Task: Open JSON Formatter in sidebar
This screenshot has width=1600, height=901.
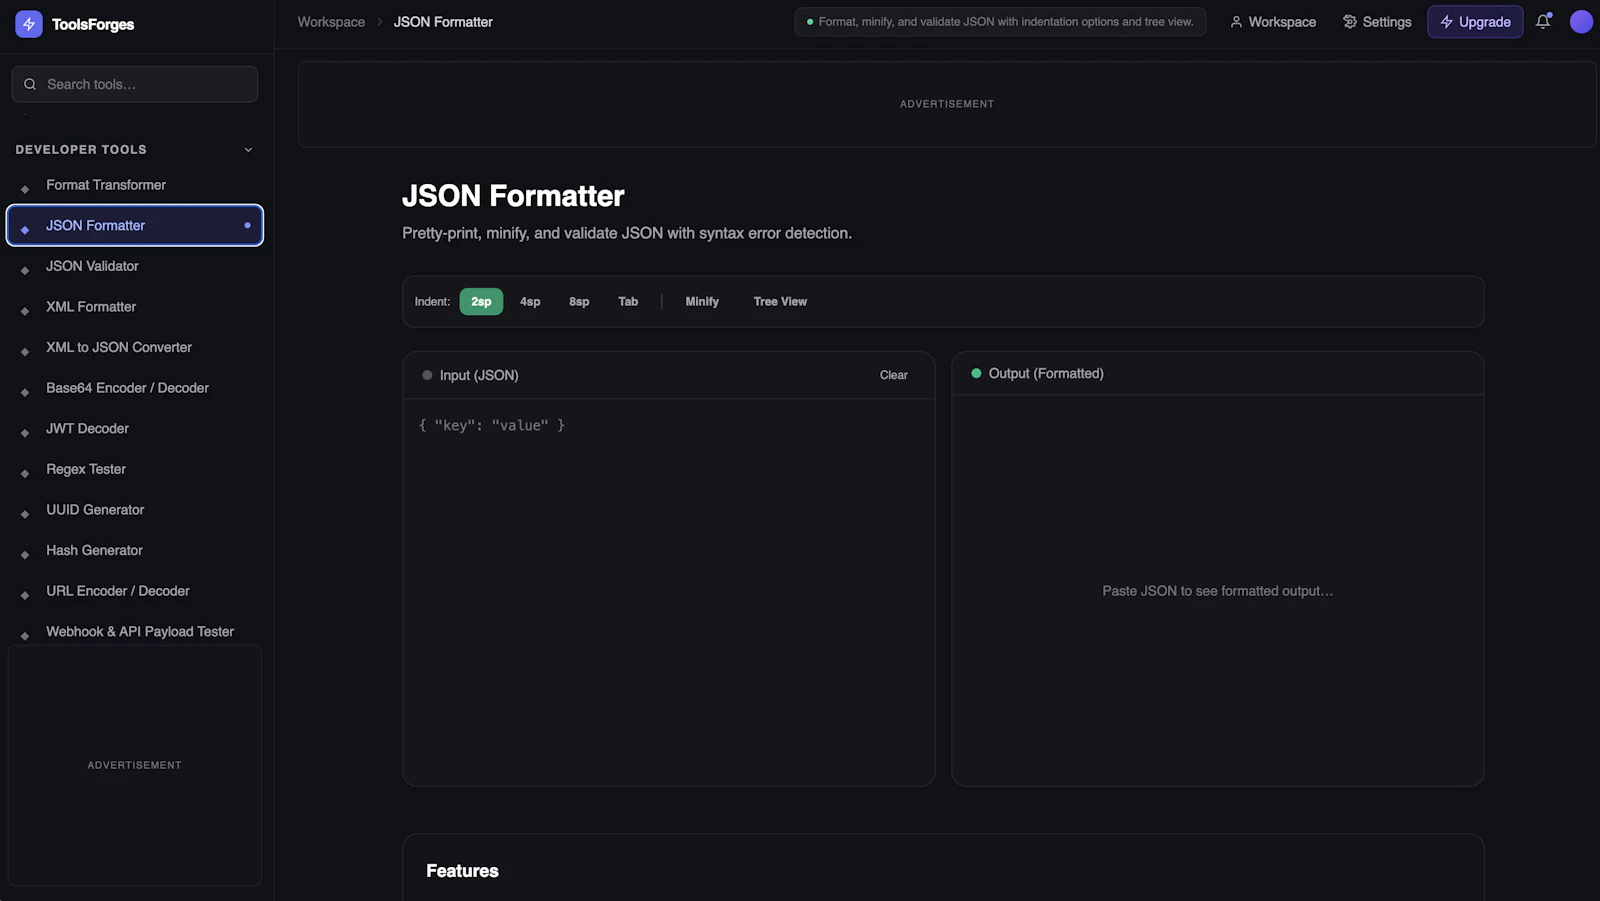Action: [135, 225]
